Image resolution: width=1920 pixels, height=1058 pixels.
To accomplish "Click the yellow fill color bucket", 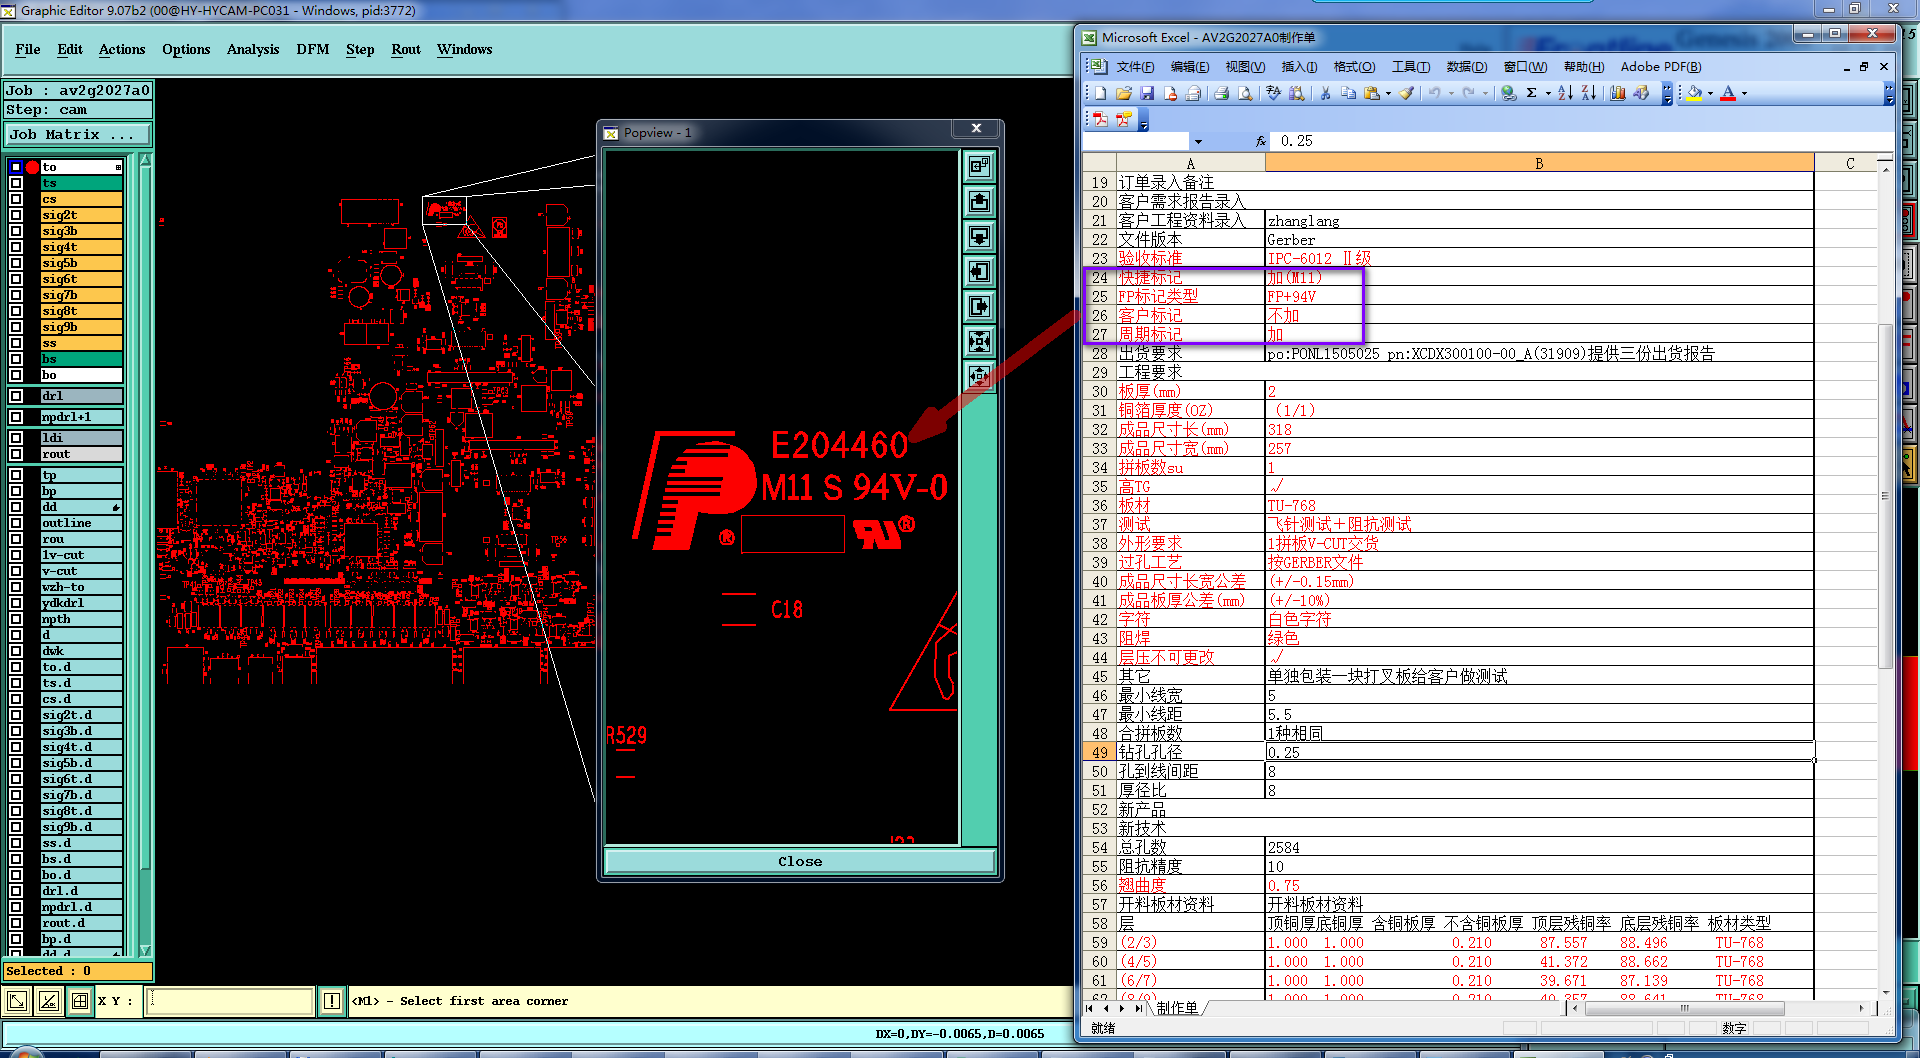I will point(1694,93).
